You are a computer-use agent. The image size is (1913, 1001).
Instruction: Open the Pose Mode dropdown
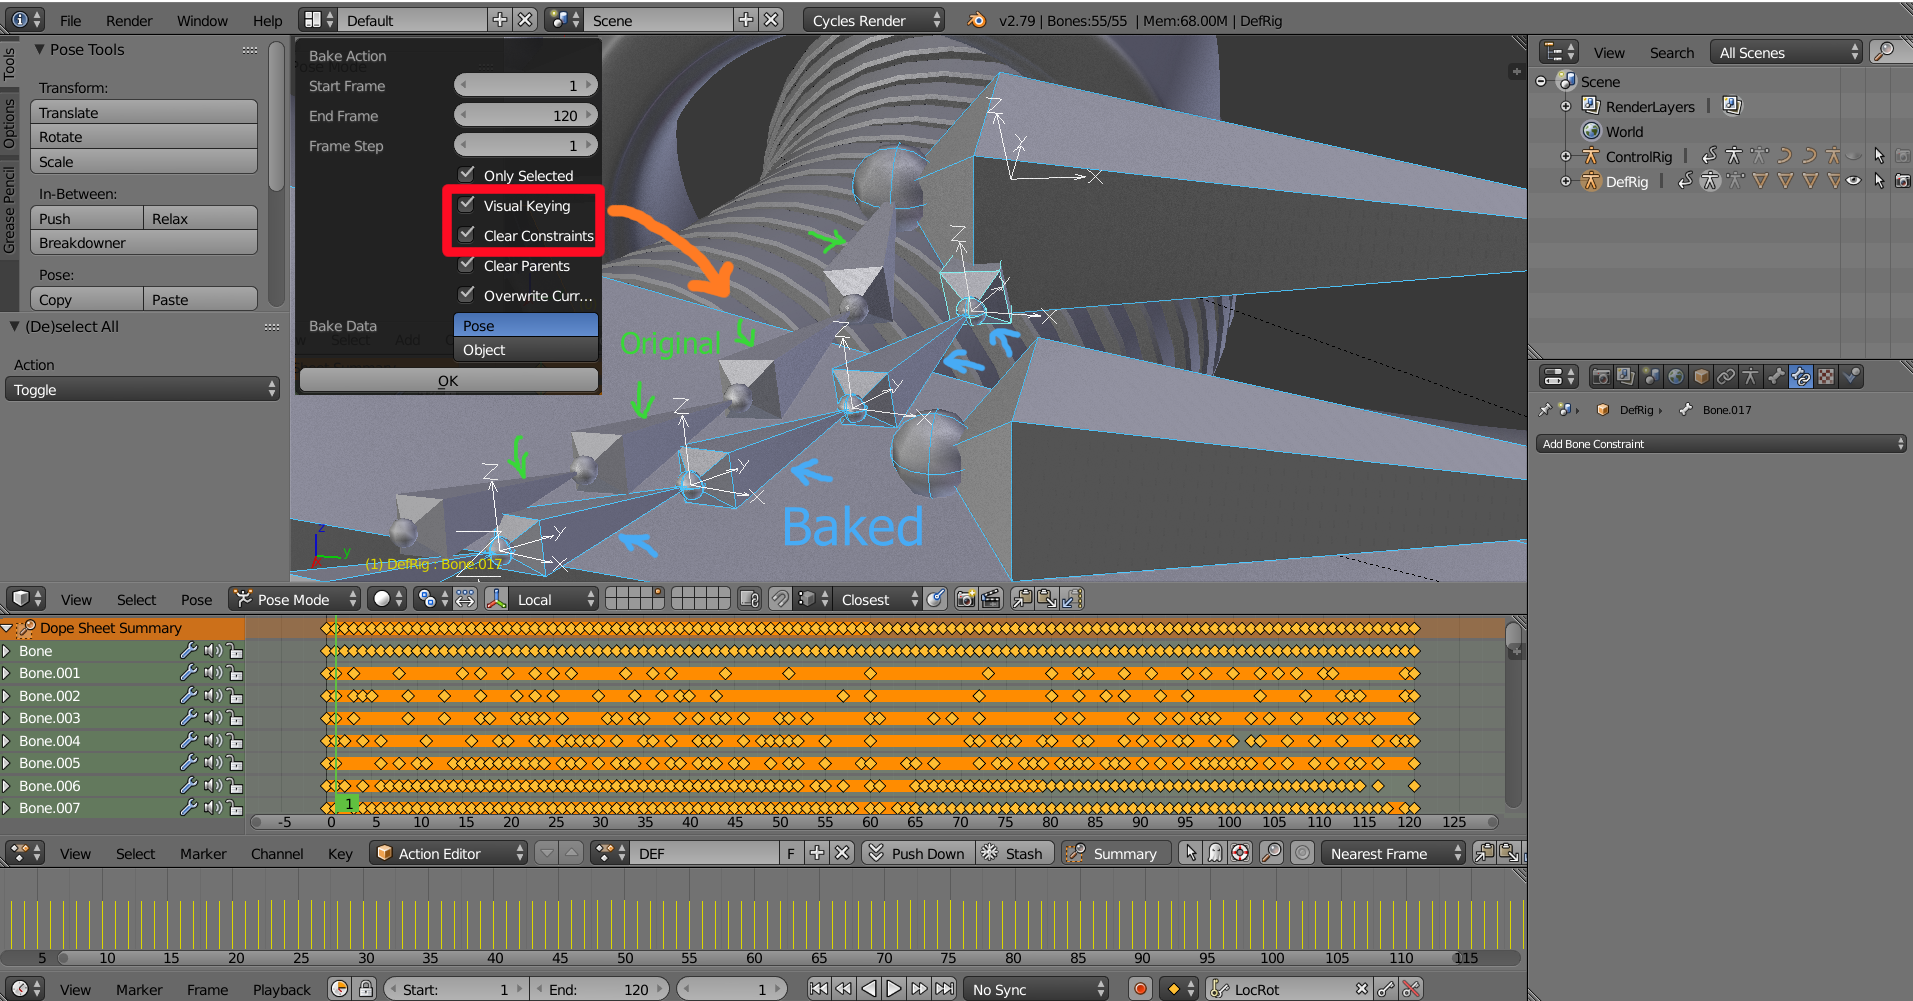[293, 599]
